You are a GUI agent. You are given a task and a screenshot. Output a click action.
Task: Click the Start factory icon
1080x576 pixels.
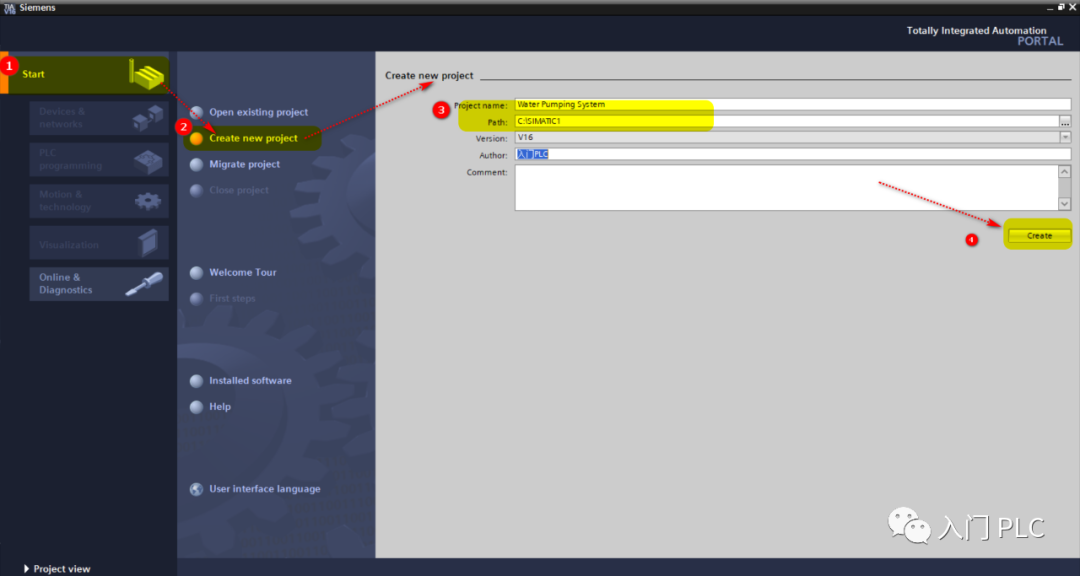pyautogui.click(x=148, y=74)
